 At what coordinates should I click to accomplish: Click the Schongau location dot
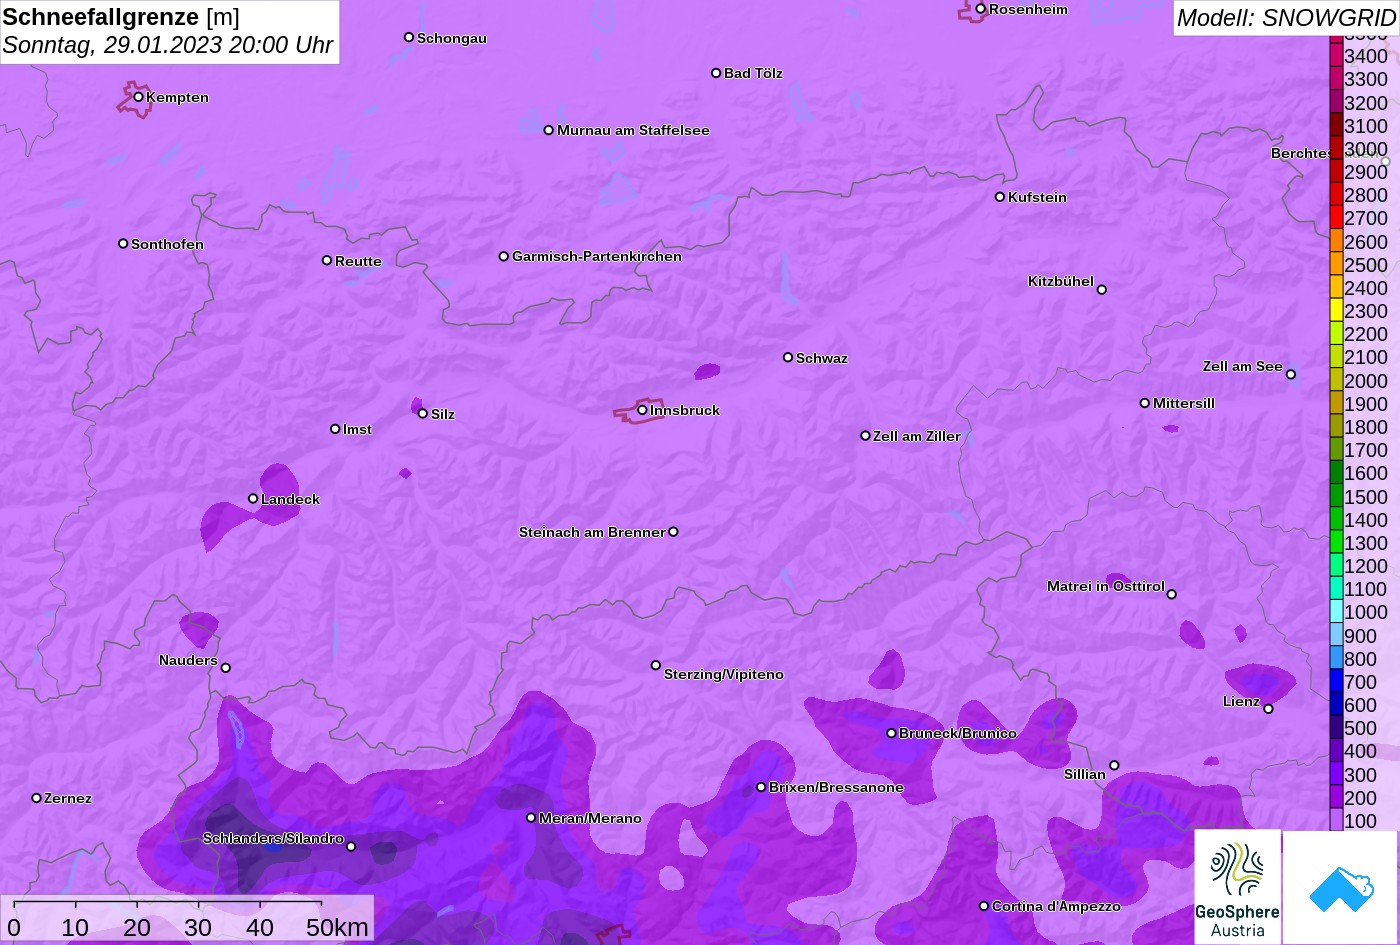click(x=409, y=37)
